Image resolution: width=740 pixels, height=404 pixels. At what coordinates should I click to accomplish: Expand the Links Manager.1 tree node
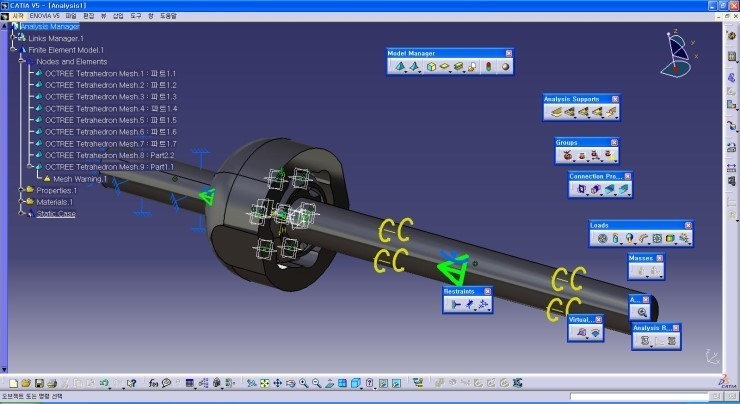tap(14, 37)
